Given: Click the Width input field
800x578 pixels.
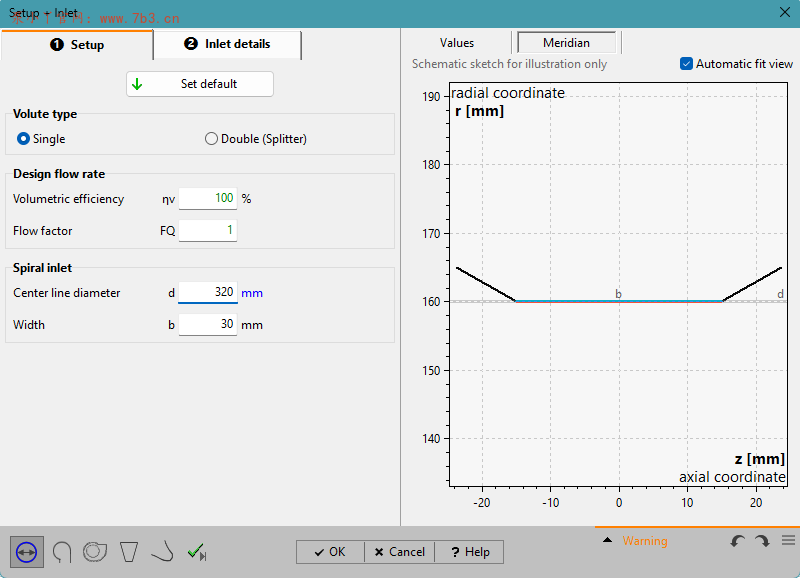Looking at the screenshot, I should pos(207,324).
